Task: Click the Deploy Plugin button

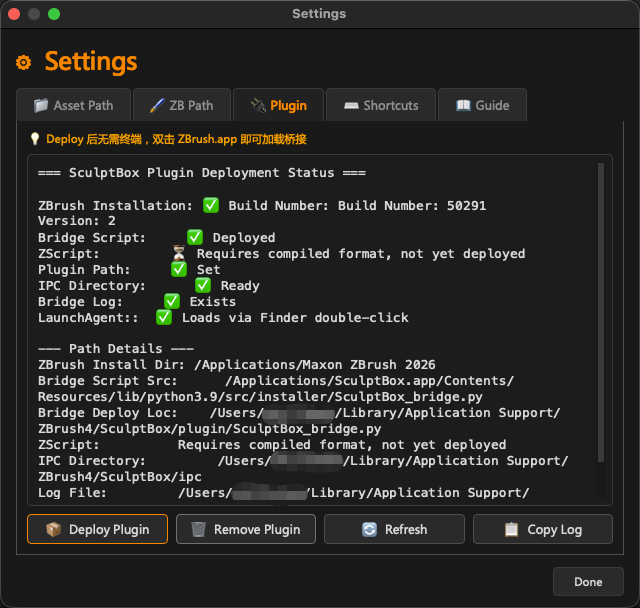Action: [98, 529]
